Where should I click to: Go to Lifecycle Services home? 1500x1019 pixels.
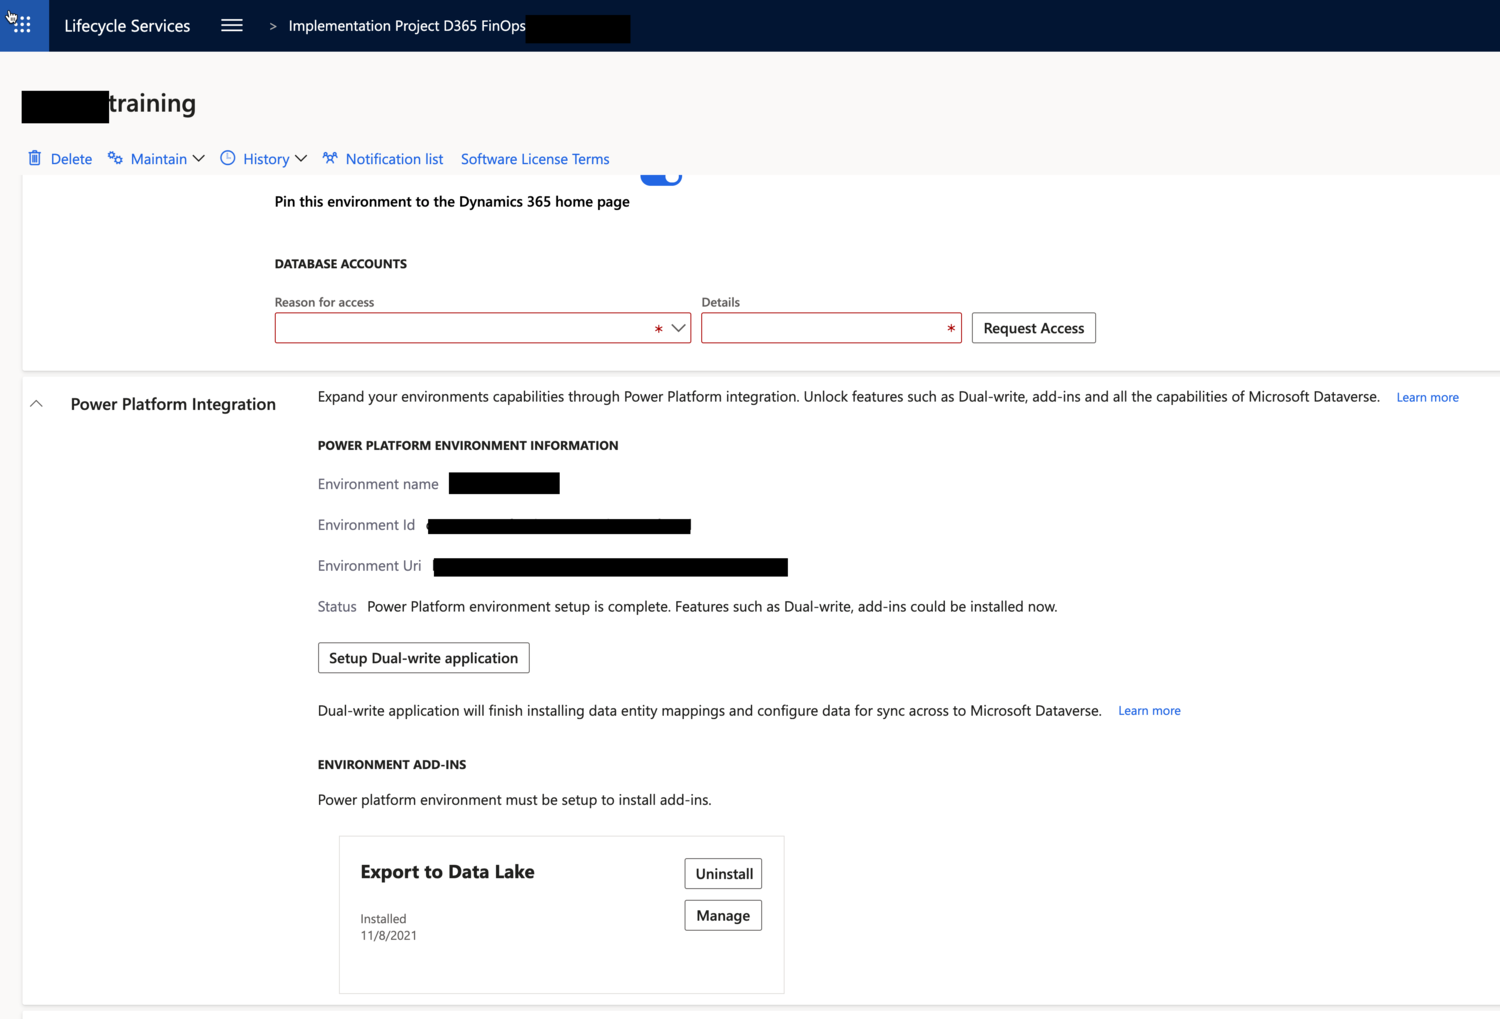click(126, 25)
